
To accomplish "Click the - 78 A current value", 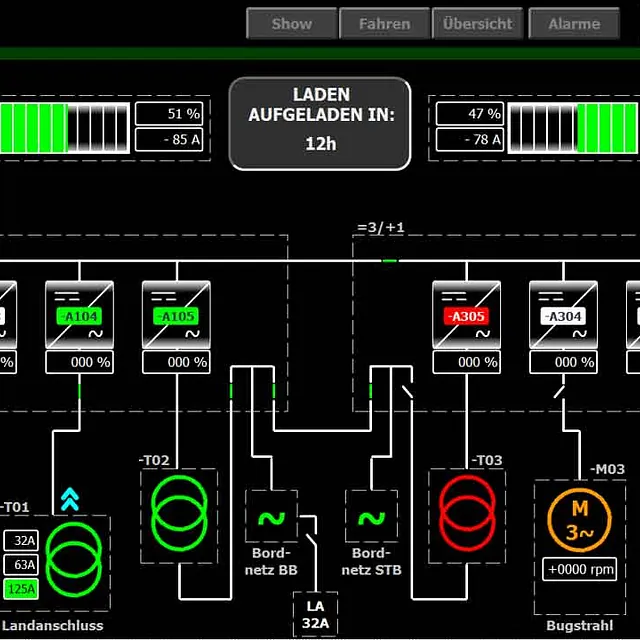I will click(x=470, y=140).
